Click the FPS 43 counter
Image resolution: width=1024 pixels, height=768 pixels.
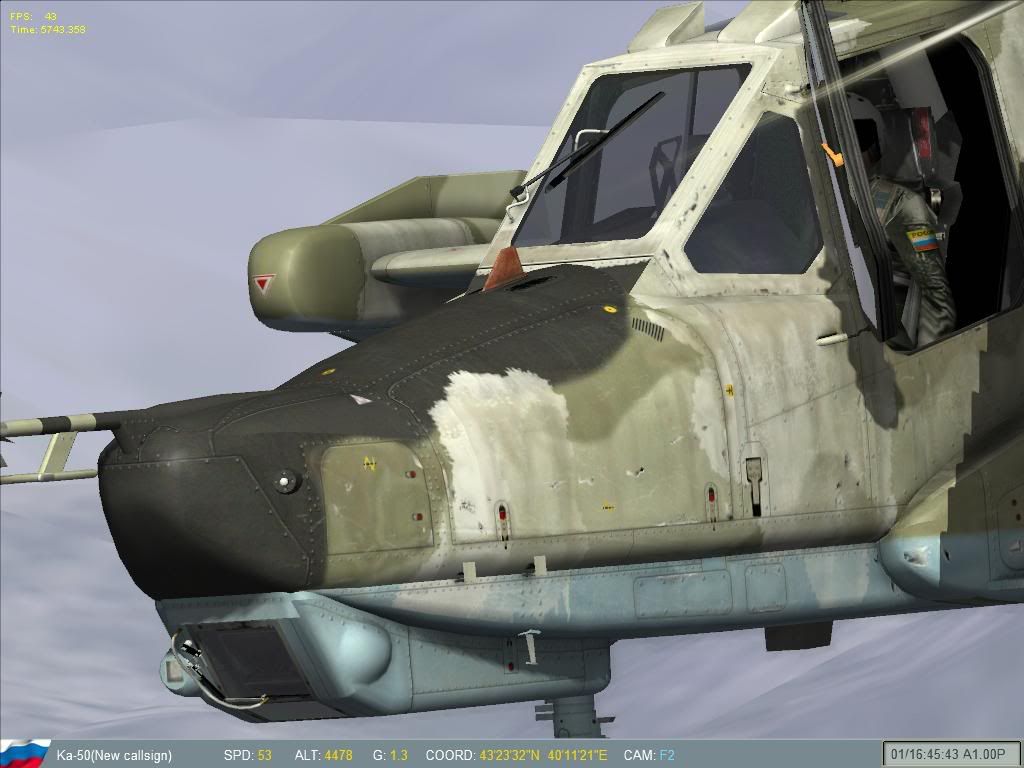pos(33,16)
